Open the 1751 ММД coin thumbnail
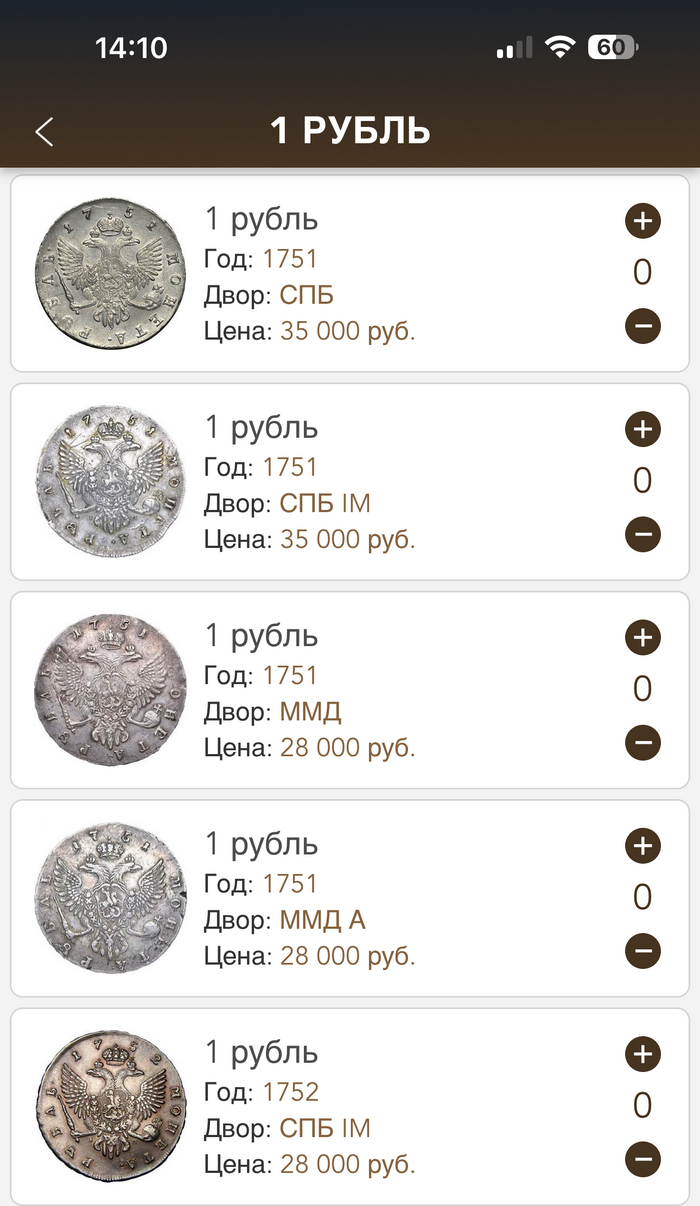This screenshot has width=700, height=1206. click(110, 689)
